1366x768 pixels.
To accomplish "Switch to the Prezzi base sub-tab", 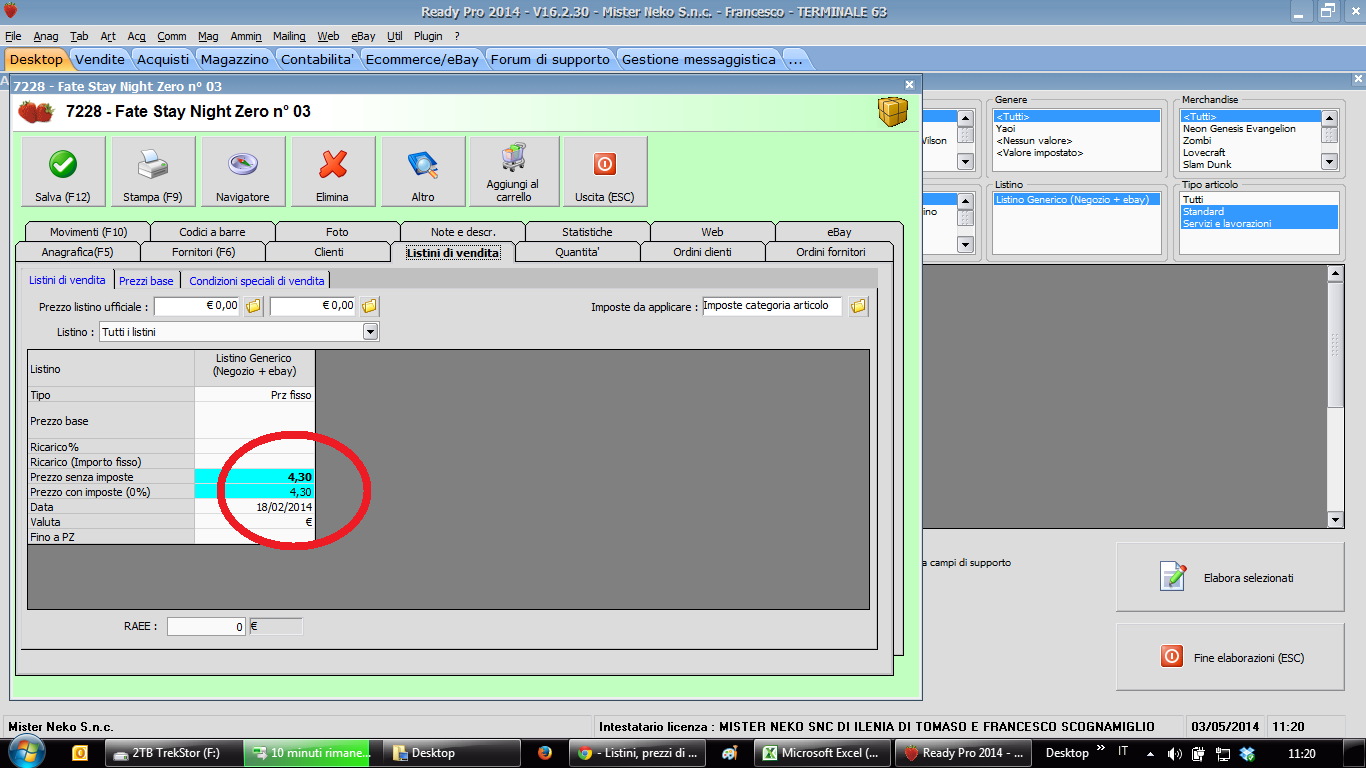I will (146, 281).
